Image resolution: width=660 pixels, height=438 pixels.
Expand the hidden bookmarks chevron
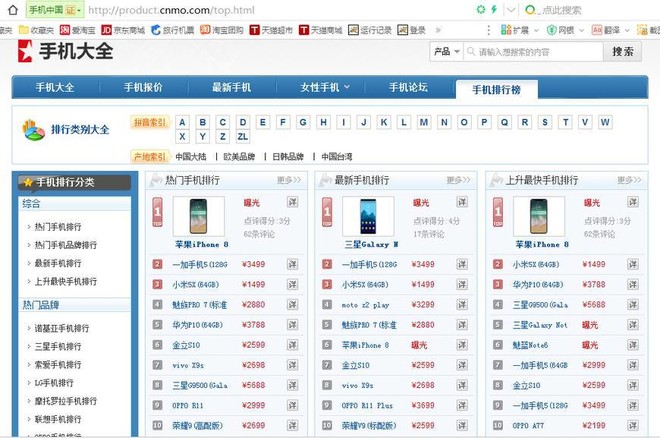point(438,30)
